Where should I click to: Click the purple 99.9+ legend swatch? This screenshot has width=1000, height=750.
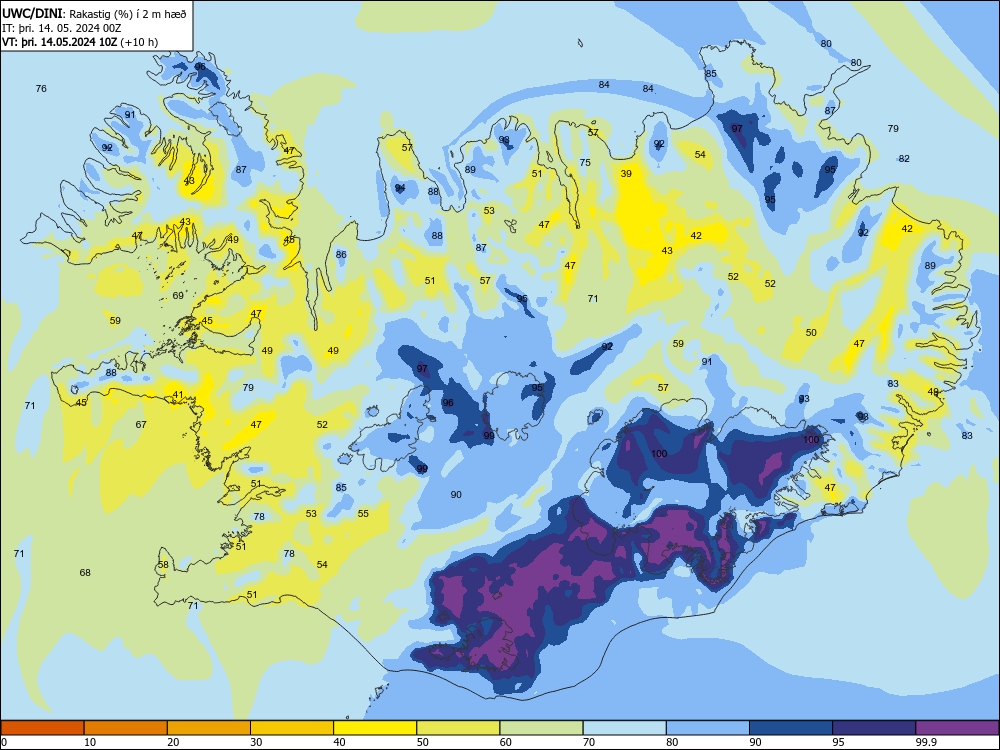pyautogui.click(x=957, y=728)
